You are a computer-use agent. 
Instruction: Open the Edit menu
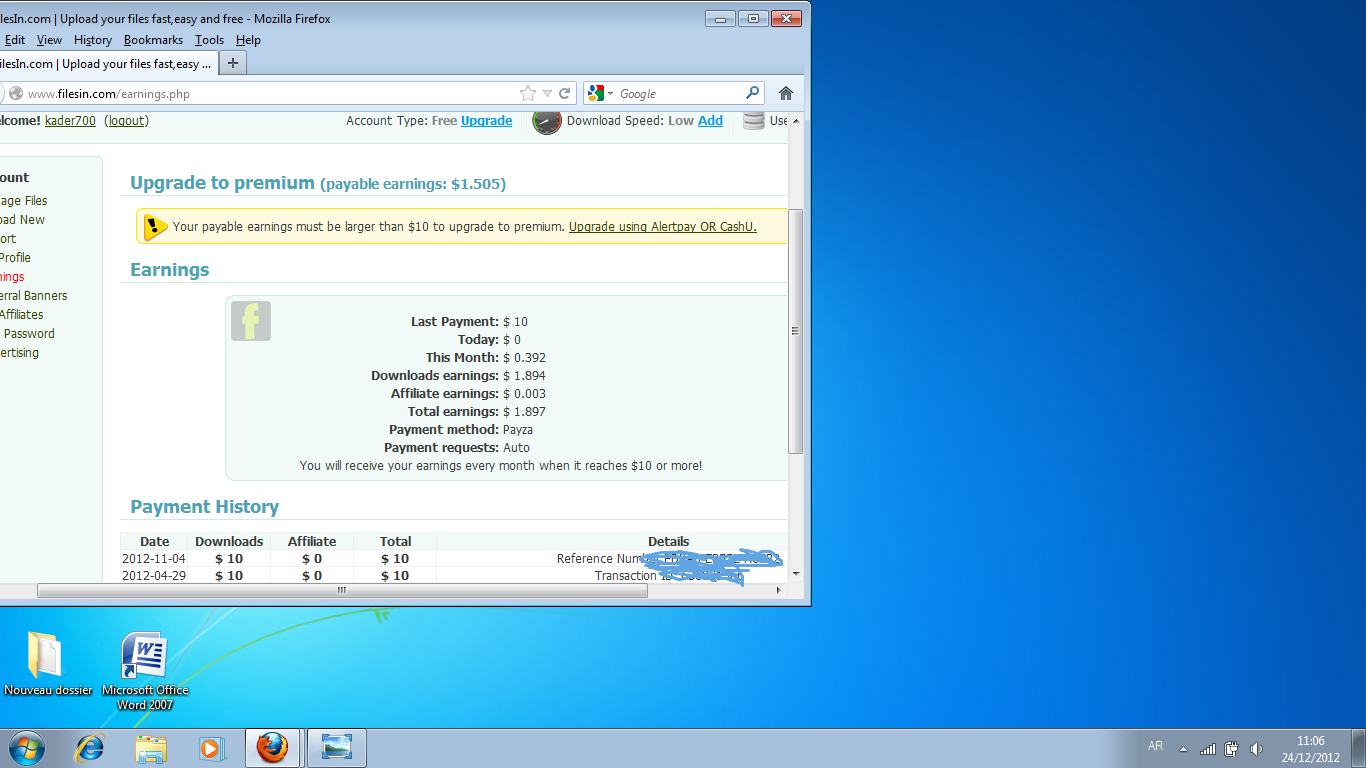[14, 40]
